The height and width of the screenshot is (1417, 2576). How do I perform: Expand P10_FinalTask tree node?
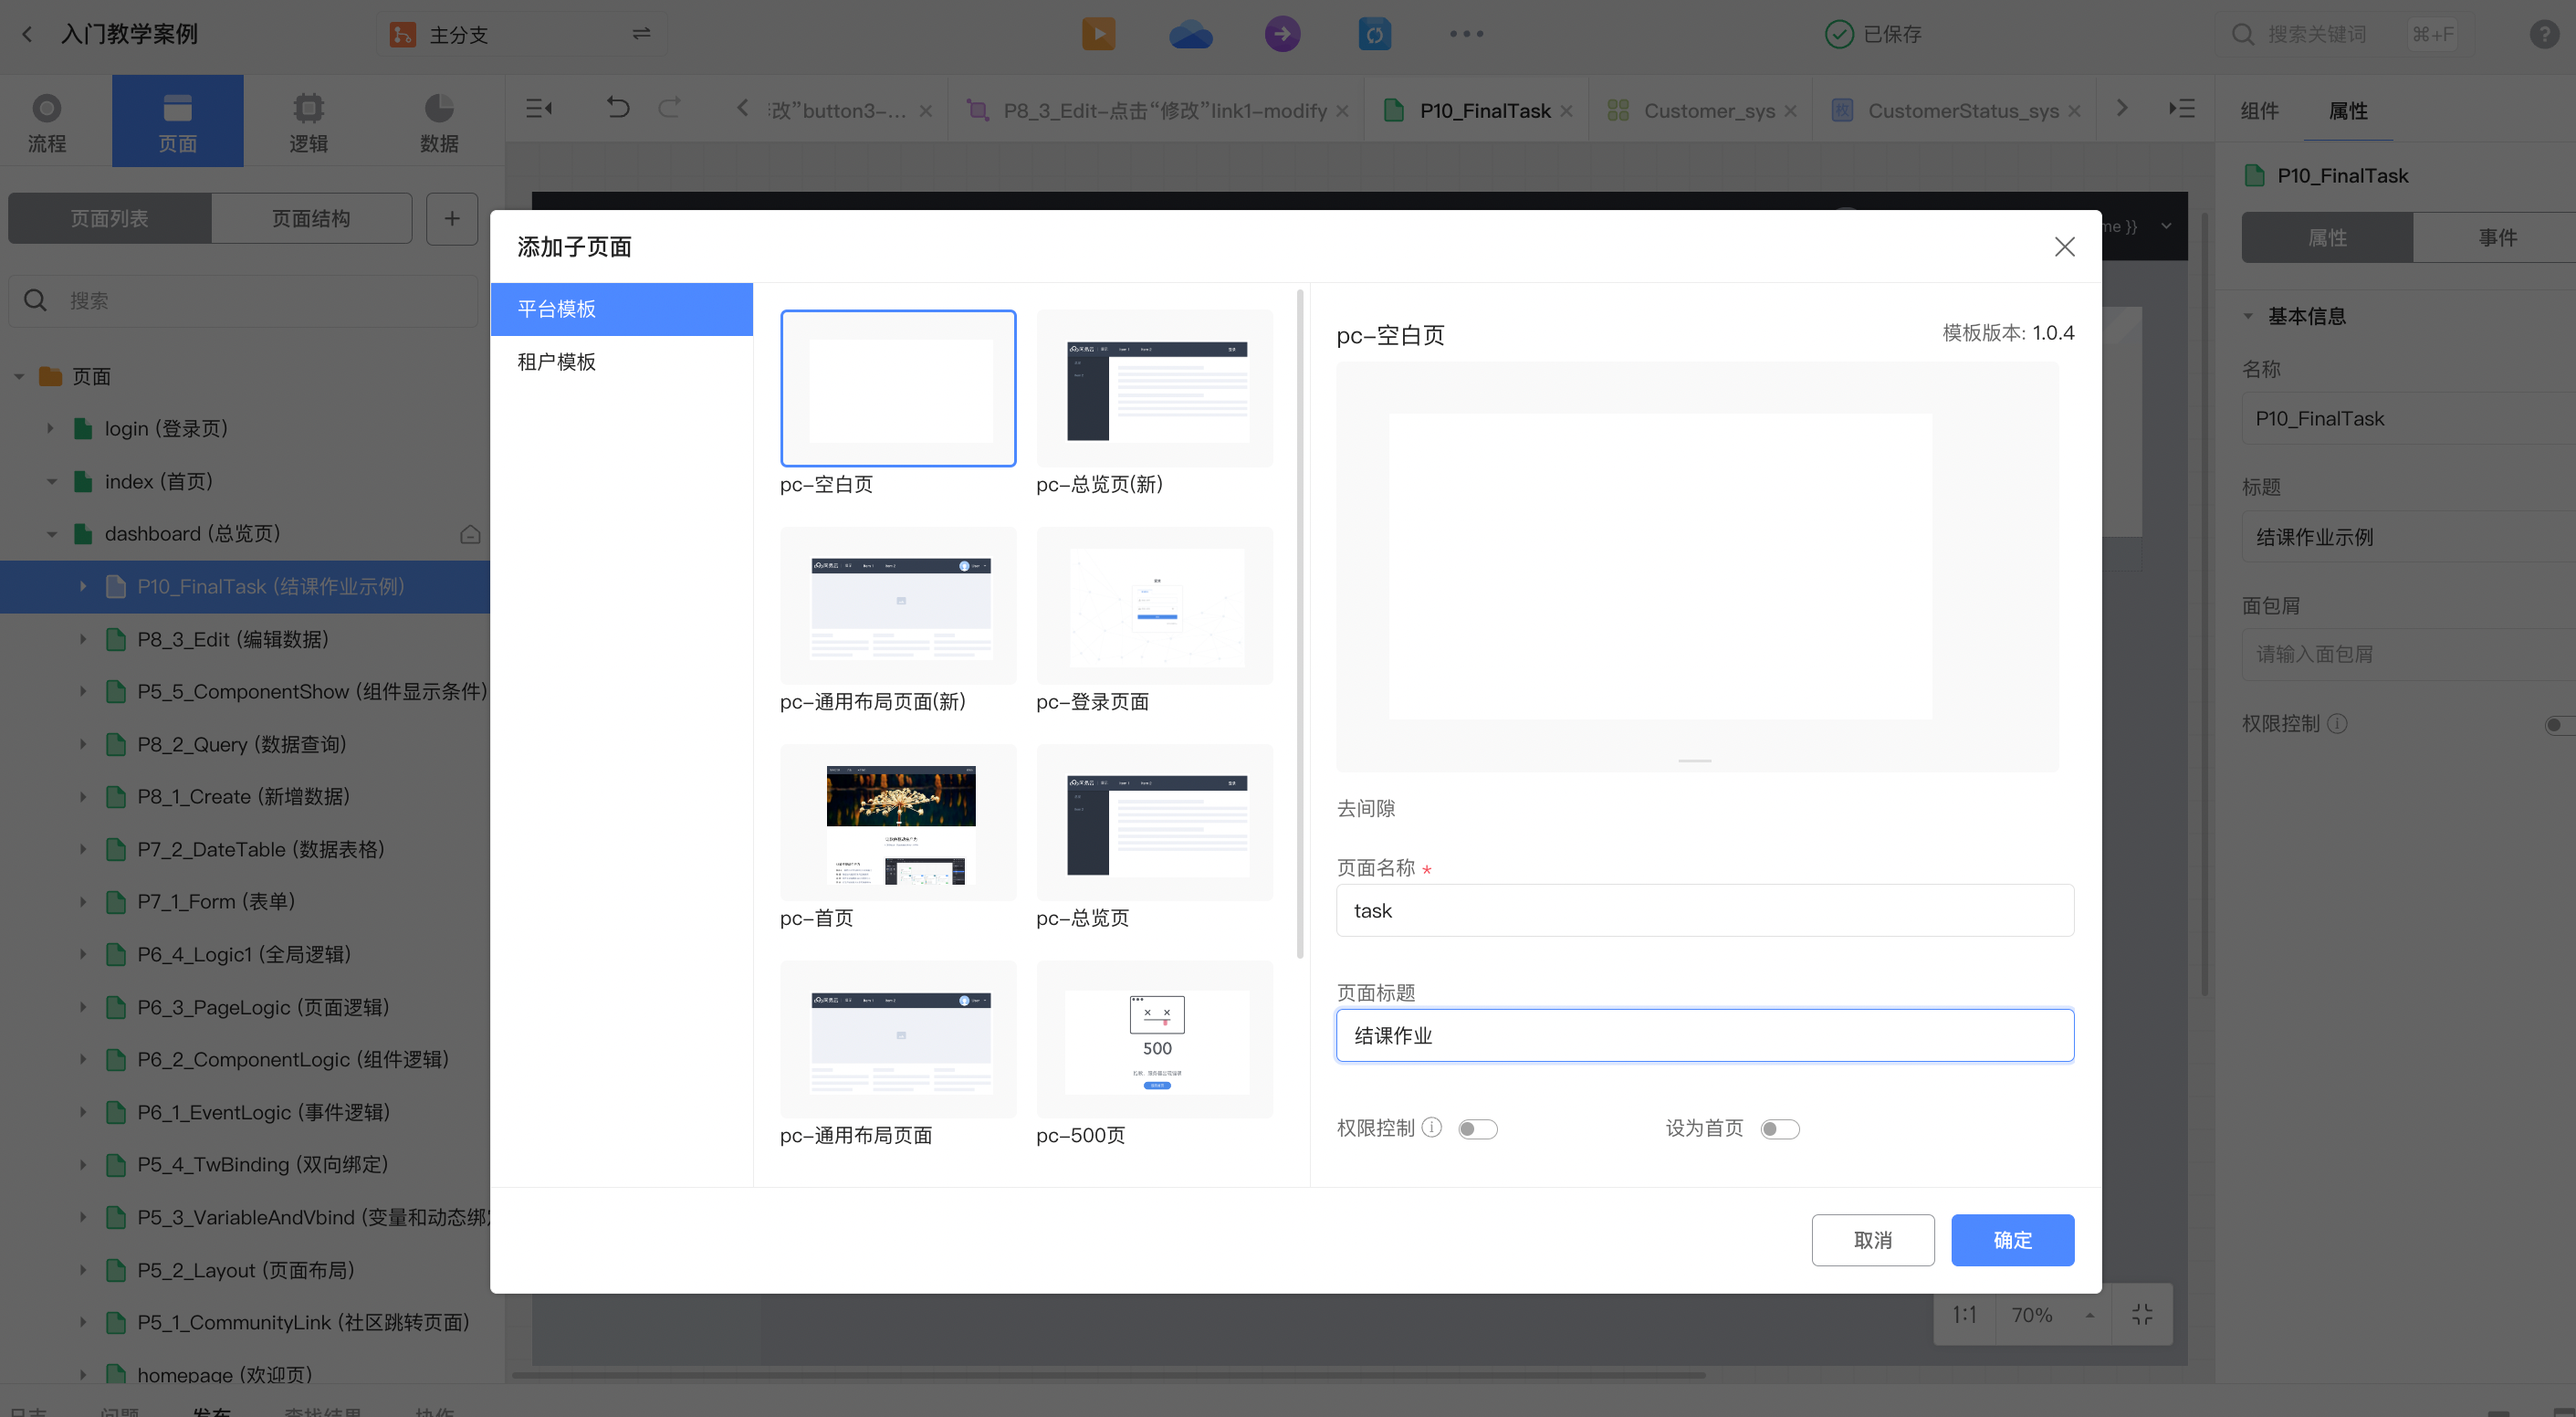coord(83,586)
